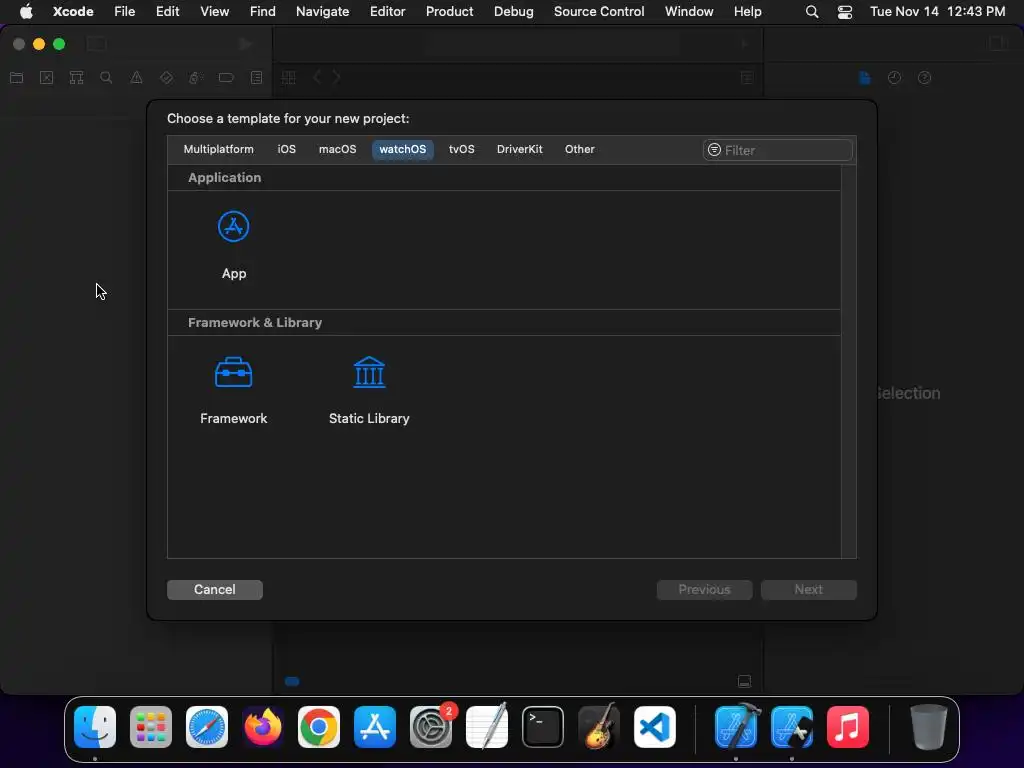Show the history inspector clock icon
Image resolution: width=1024 pixels, height=768 pixels.
894,78
